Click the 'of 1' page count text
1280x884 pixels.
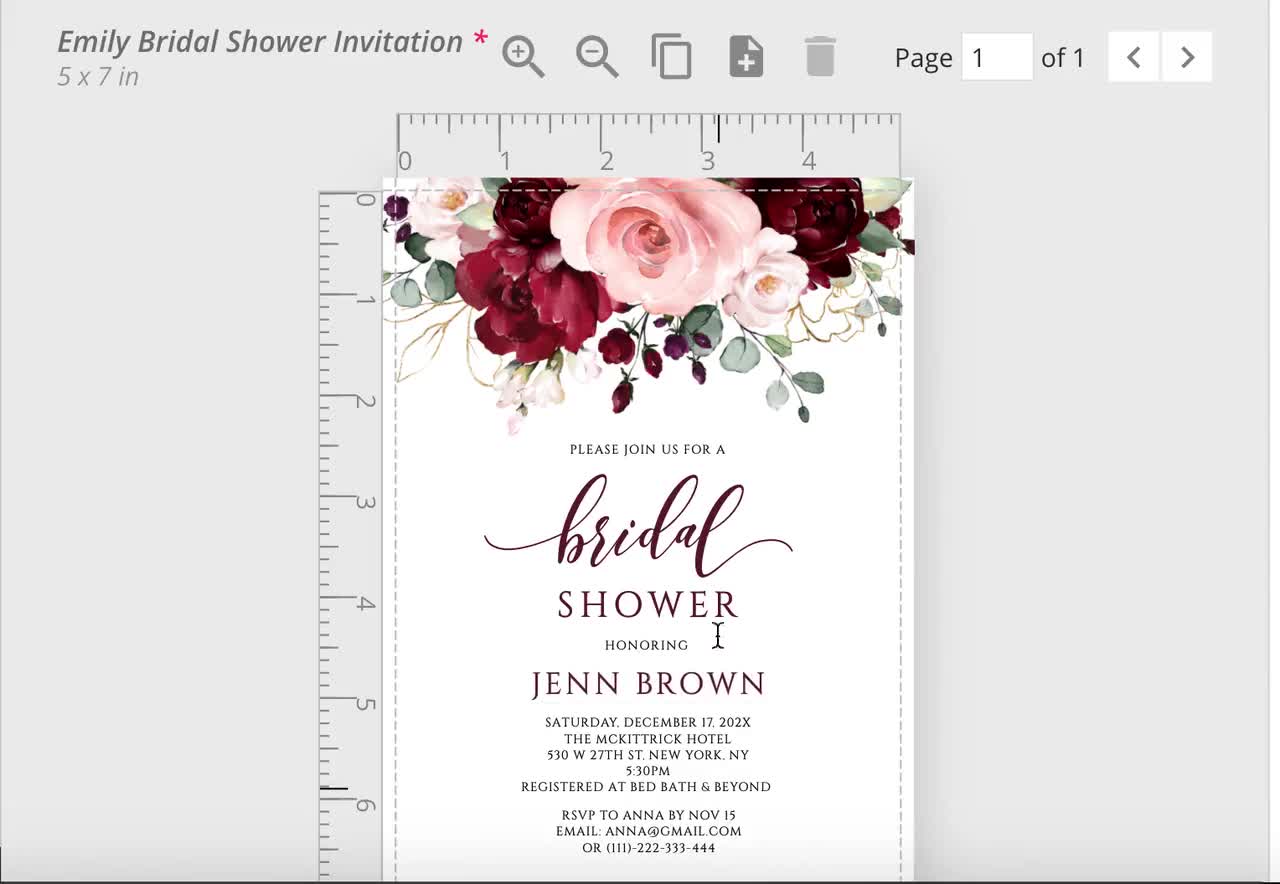tap(1062, 58)
